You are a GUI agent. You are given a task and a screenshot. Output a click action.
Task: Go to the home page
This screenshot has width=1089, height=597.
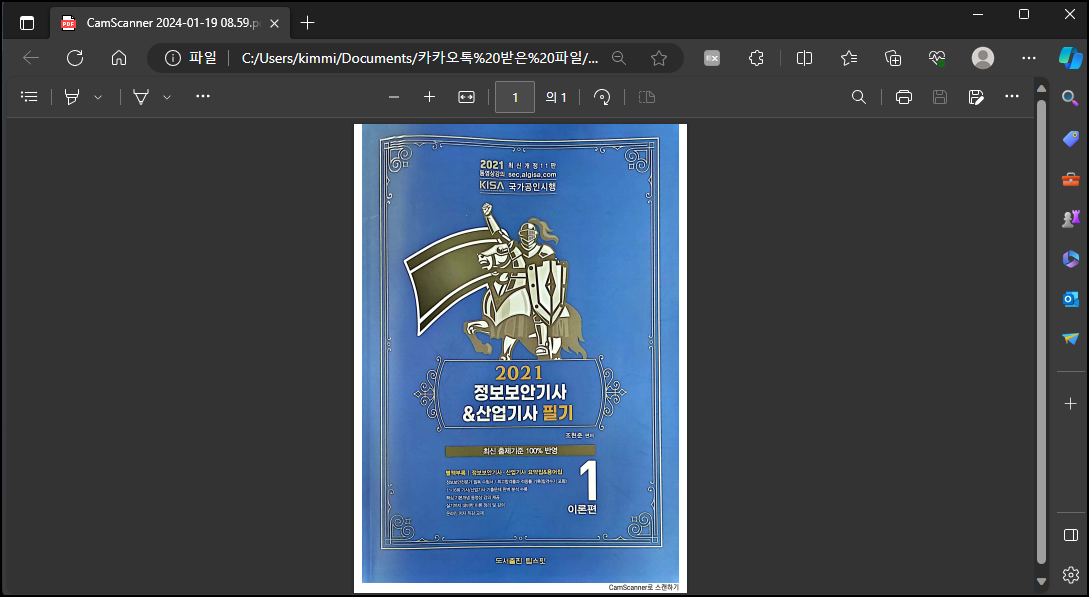pyautogui.click(x=119, y=58)
